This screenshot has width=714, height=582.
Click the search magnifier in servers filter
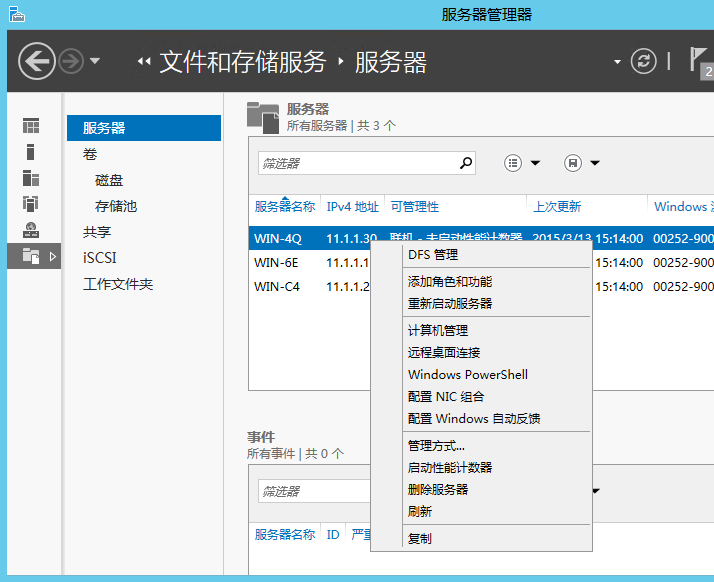(466, 163)
